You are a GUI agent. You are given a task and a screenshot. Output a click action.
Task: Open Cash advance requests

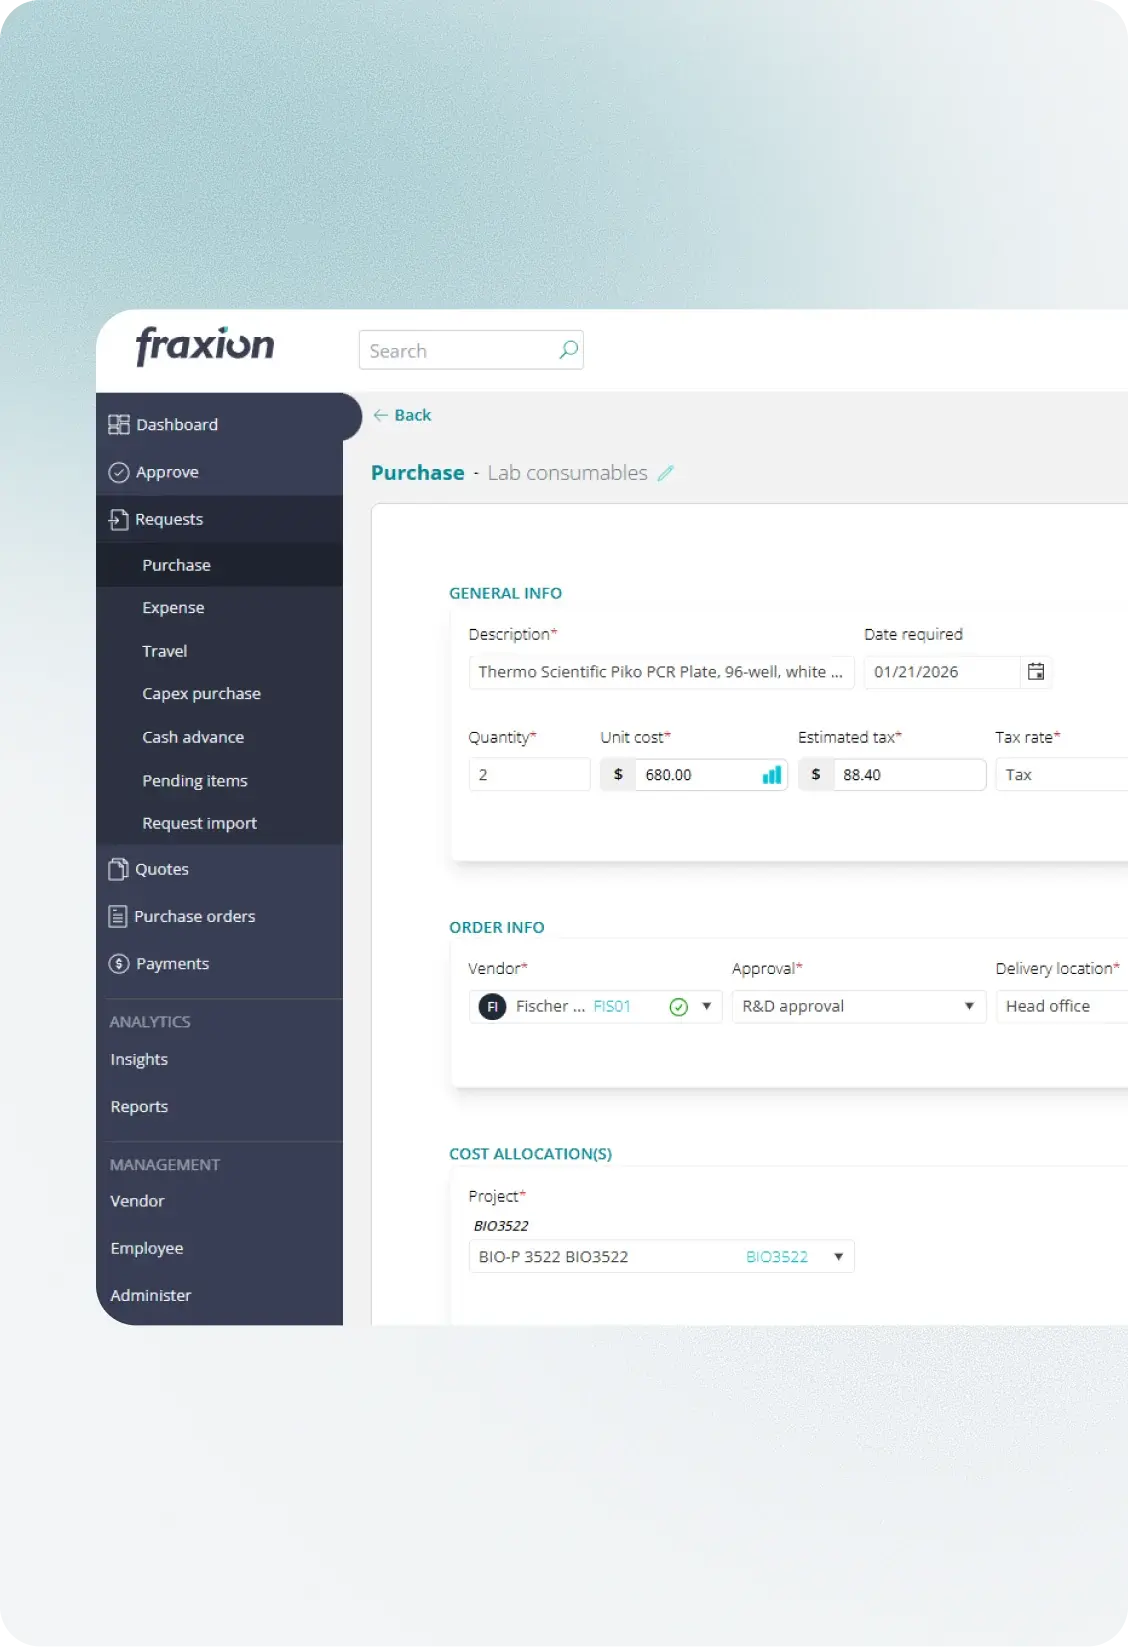point(193,737)
